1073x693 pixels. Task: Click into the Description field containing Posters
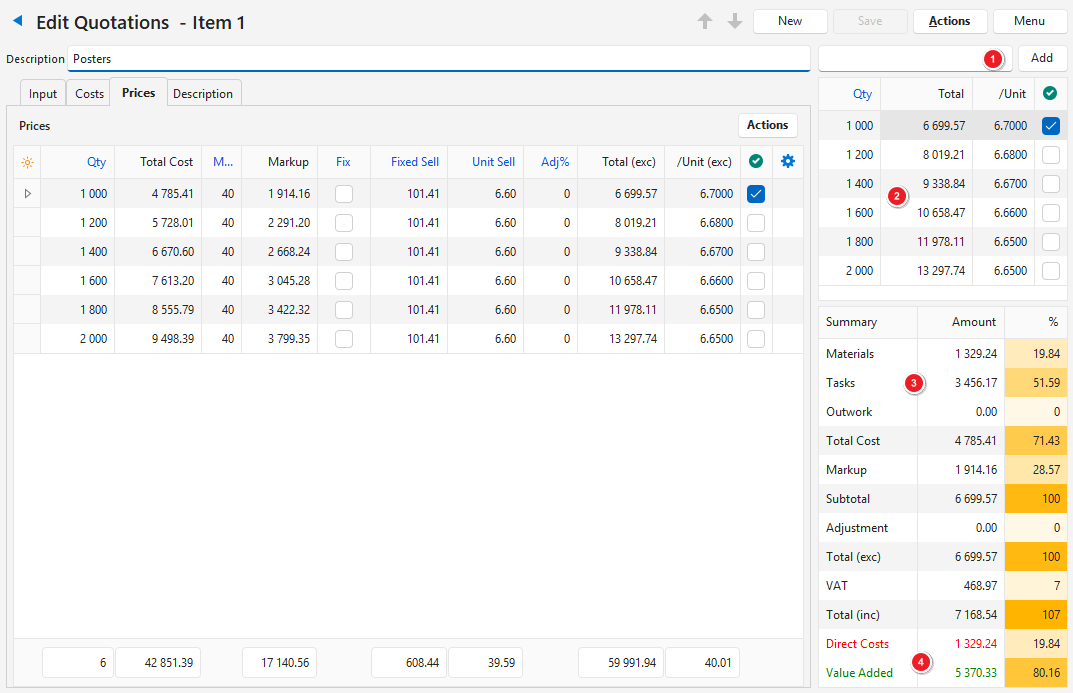pos(438,59)
